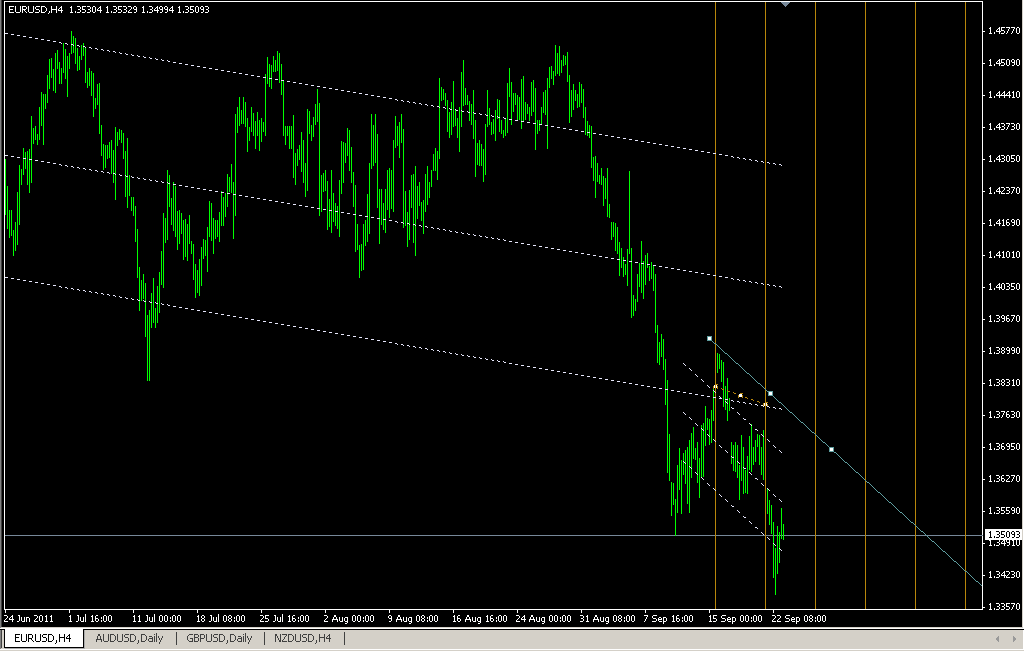The width and height of the screenshot is (1024, 651).
Task: Select the cyan trendline's middle anchor point
Action: 771,393
